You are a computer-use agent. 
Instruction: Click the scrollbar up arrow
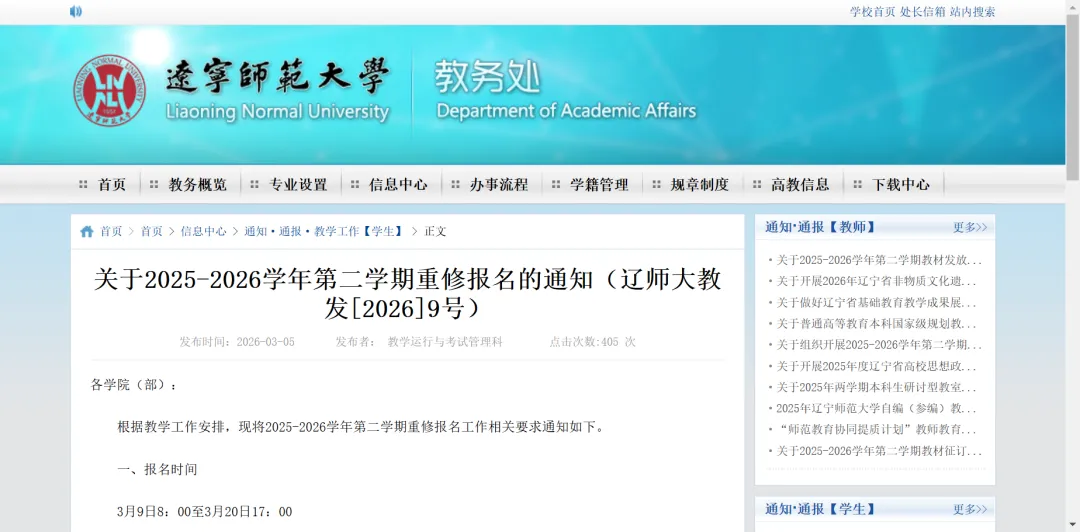[1072, 6]
